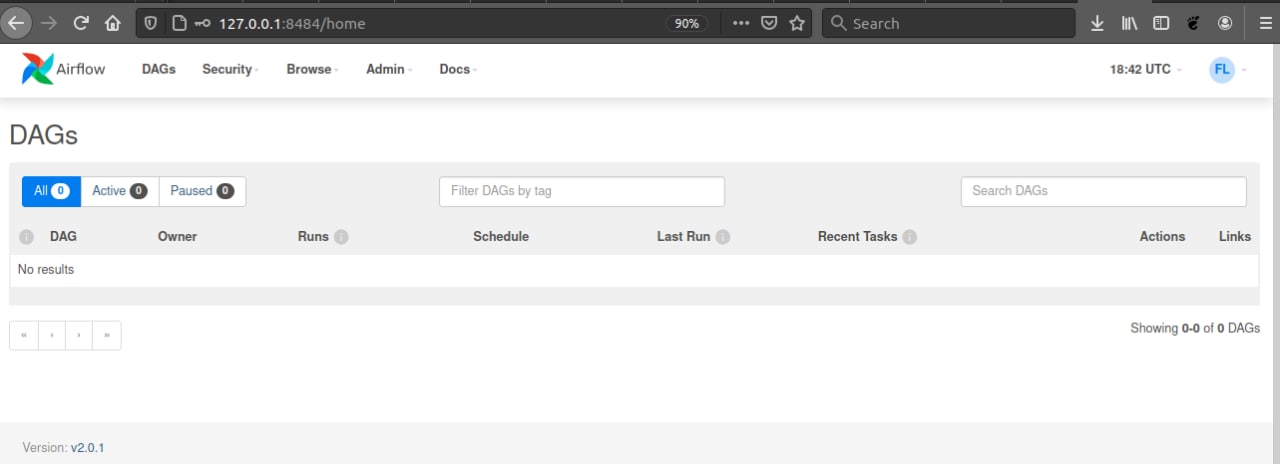
Task: Open the Firefox account avatar icon
Action: 1225,23
